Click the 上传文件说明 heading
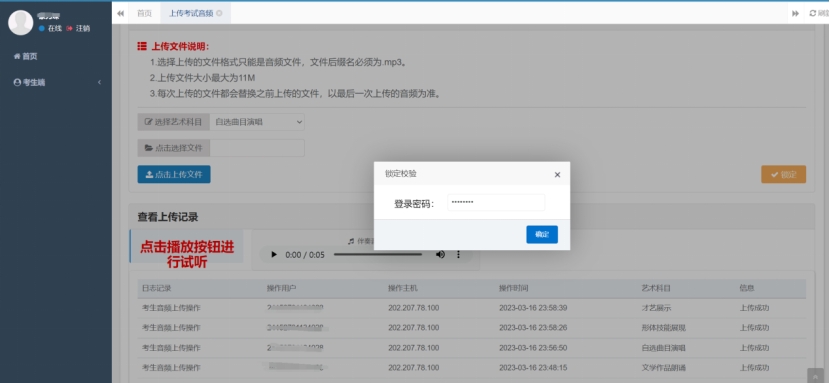 point(180,47)
